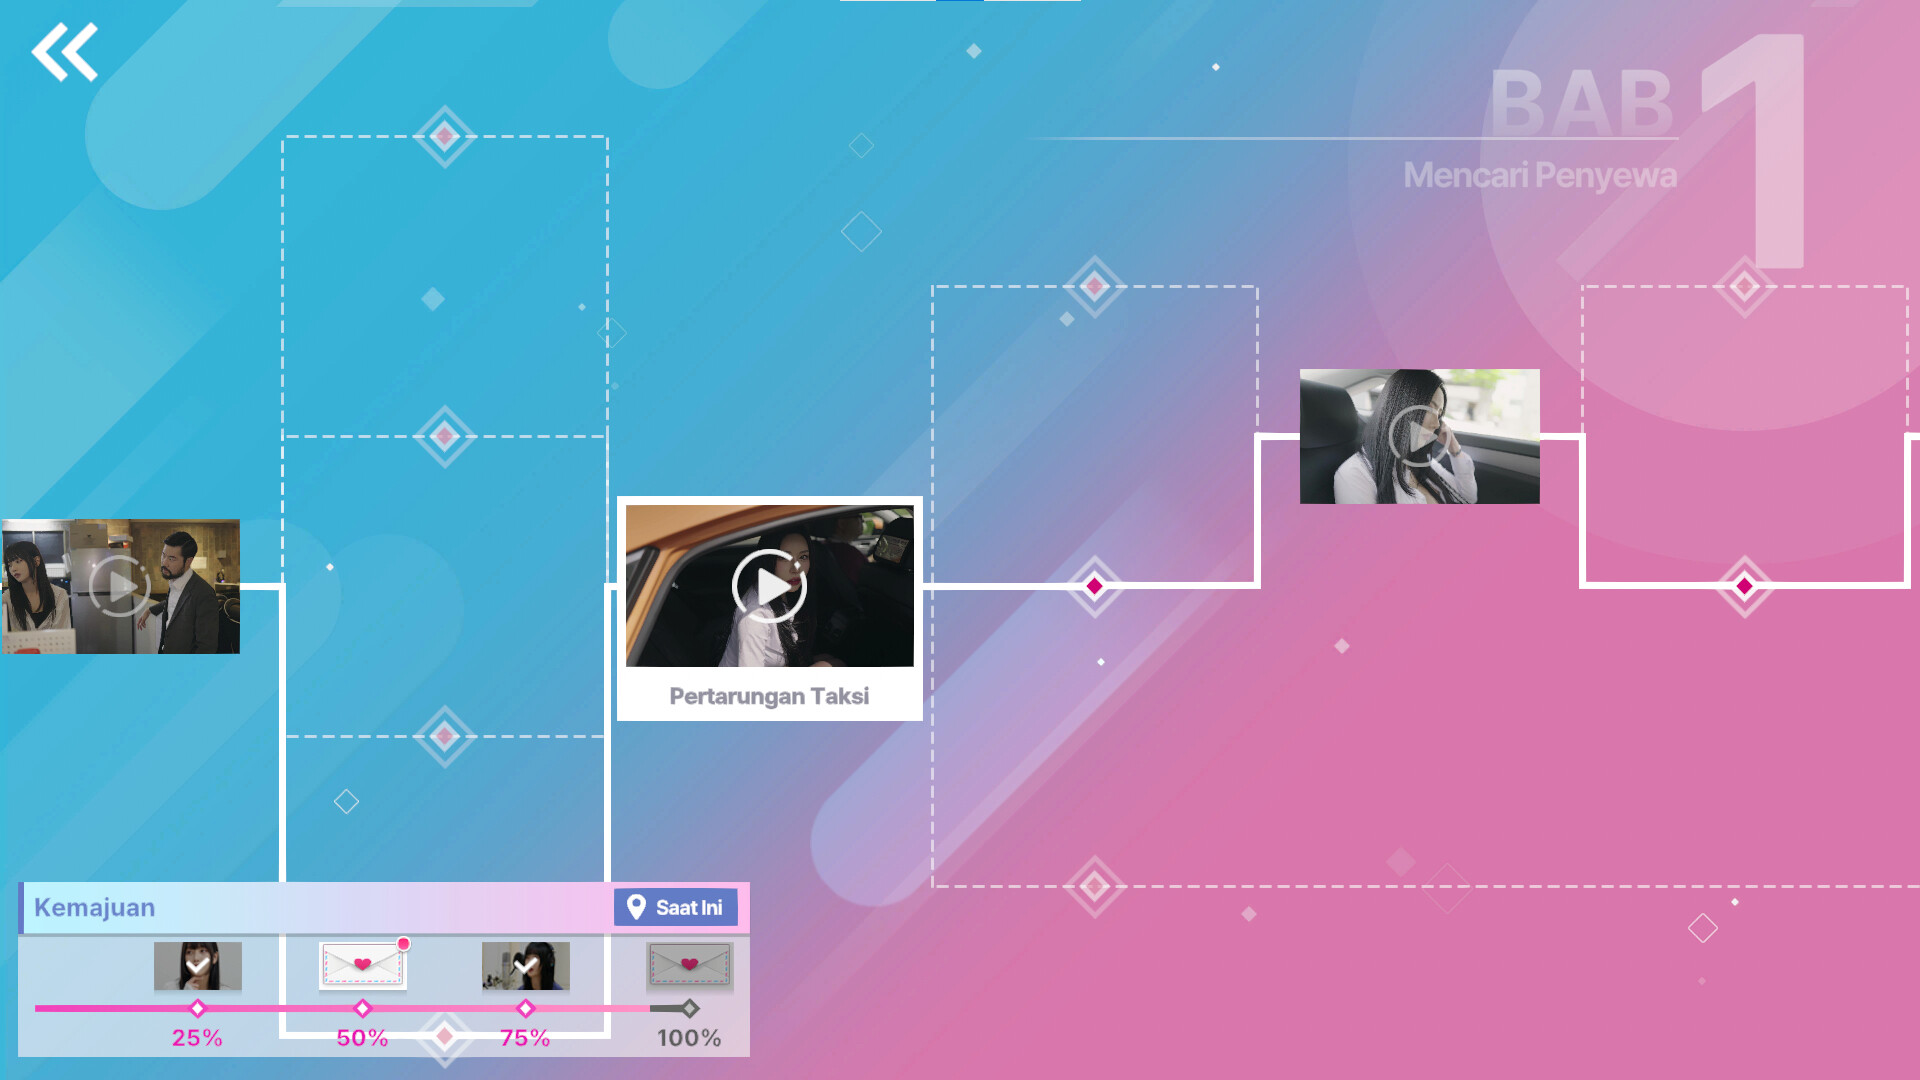Screen dimensions: 1920x1080
Task: Click the locked diamond node on lower dashed path
Action: tap(1094, 886)
